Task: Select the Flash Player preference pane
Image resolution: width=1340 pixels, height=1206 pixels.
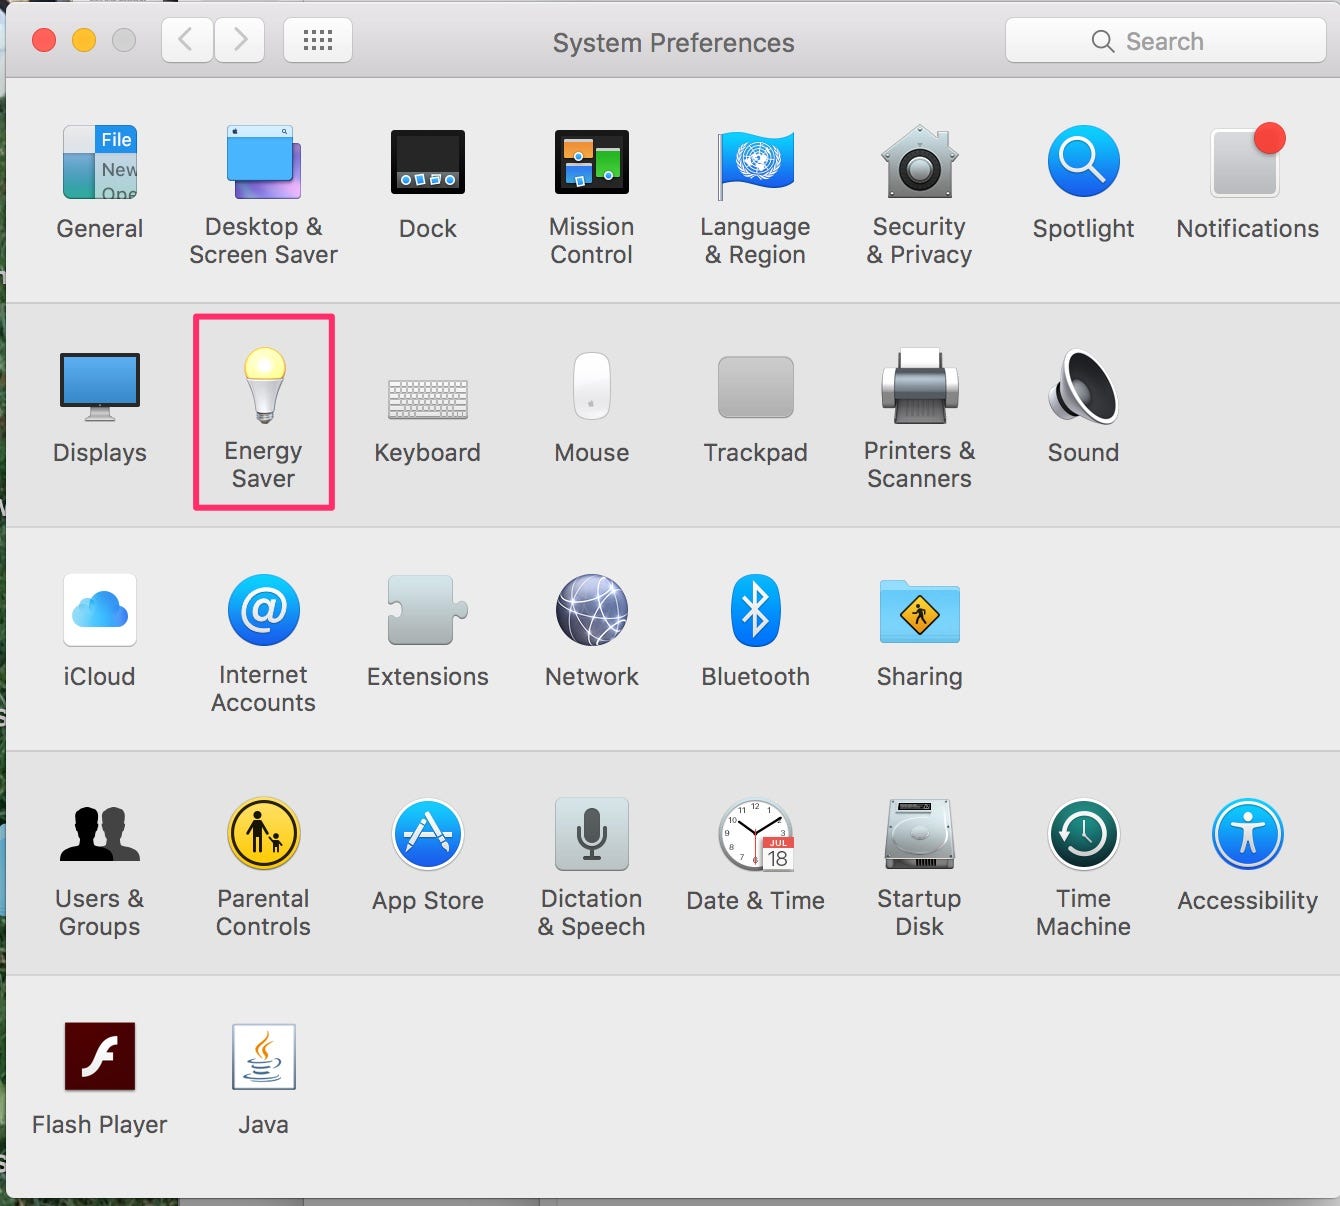Action: pyautogui.click(x=100, y=1057)
